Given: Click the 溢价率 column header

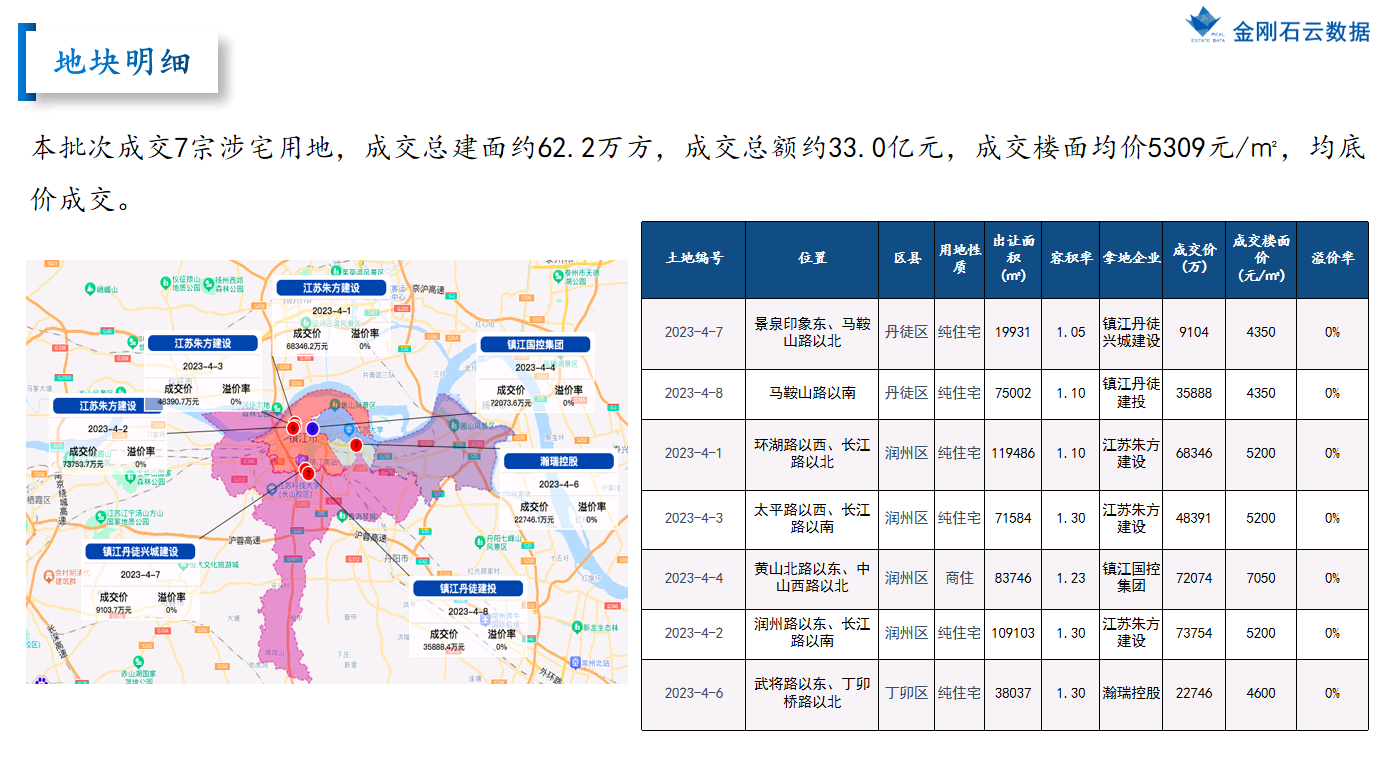Looking at the screenshot, I should (1332, 258).
